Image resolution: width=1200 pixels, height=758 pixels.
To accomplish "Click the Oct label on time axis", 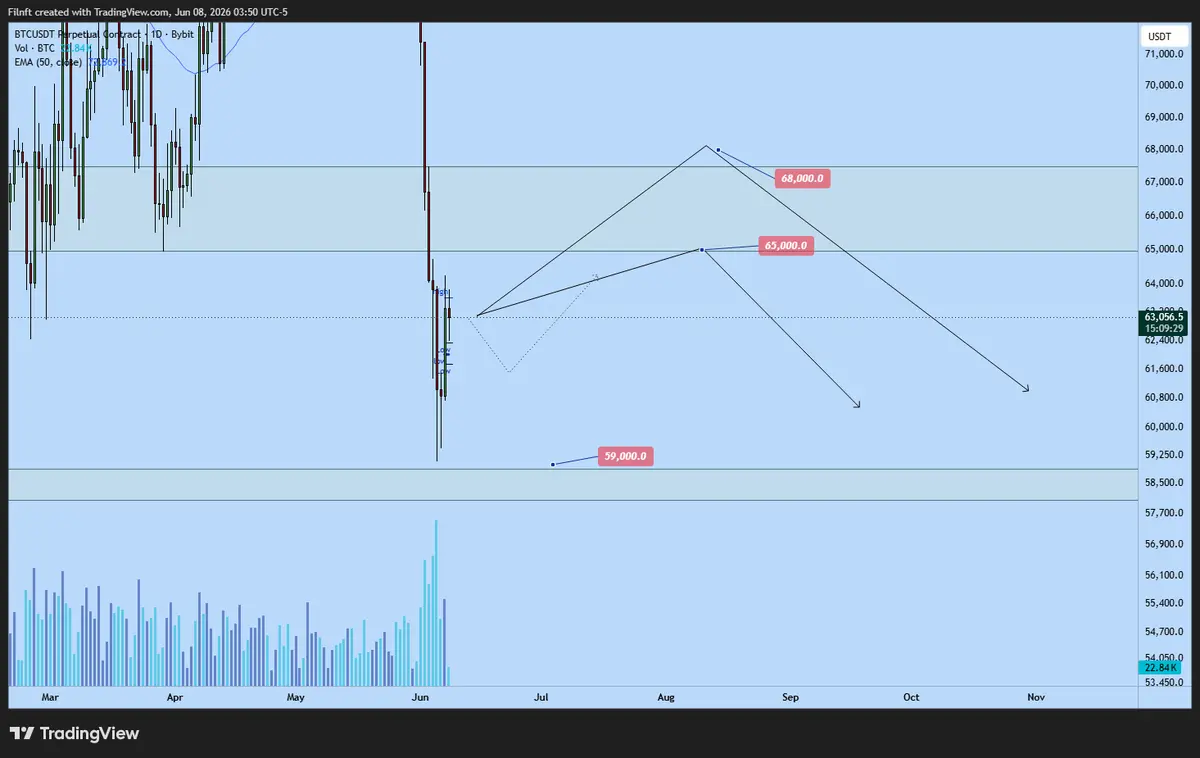I will 911,696.
